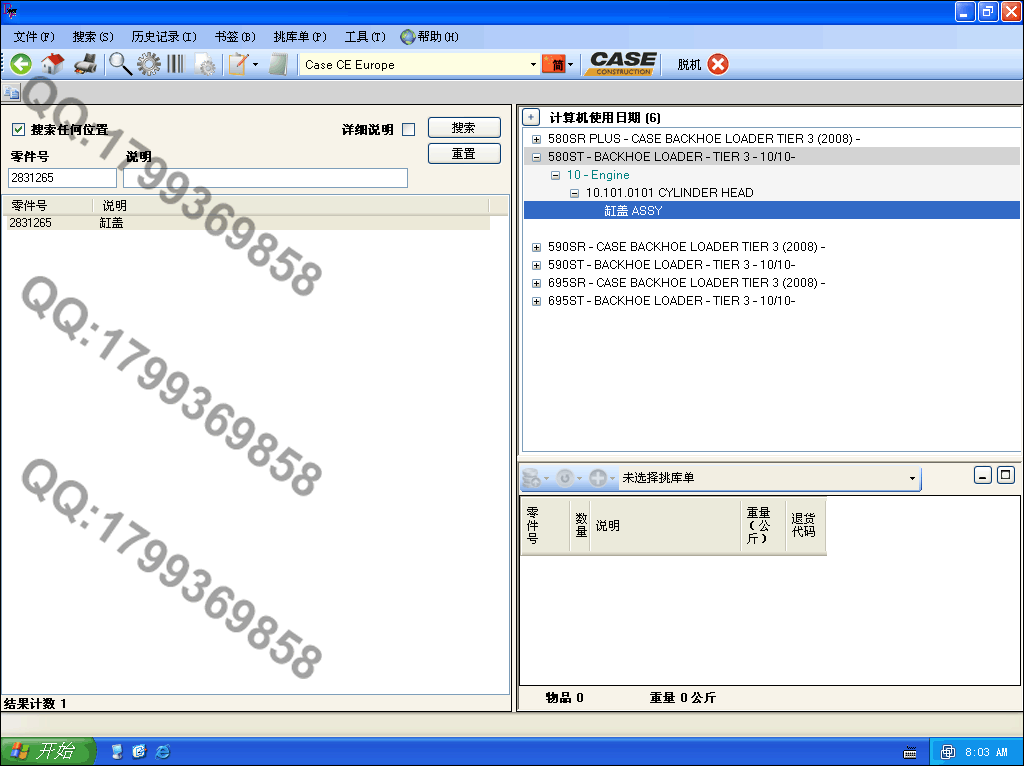Viewport: 1024px width, 766px height.
Task: Open the 历史记录 menu
Action: (x=164, y=37)
